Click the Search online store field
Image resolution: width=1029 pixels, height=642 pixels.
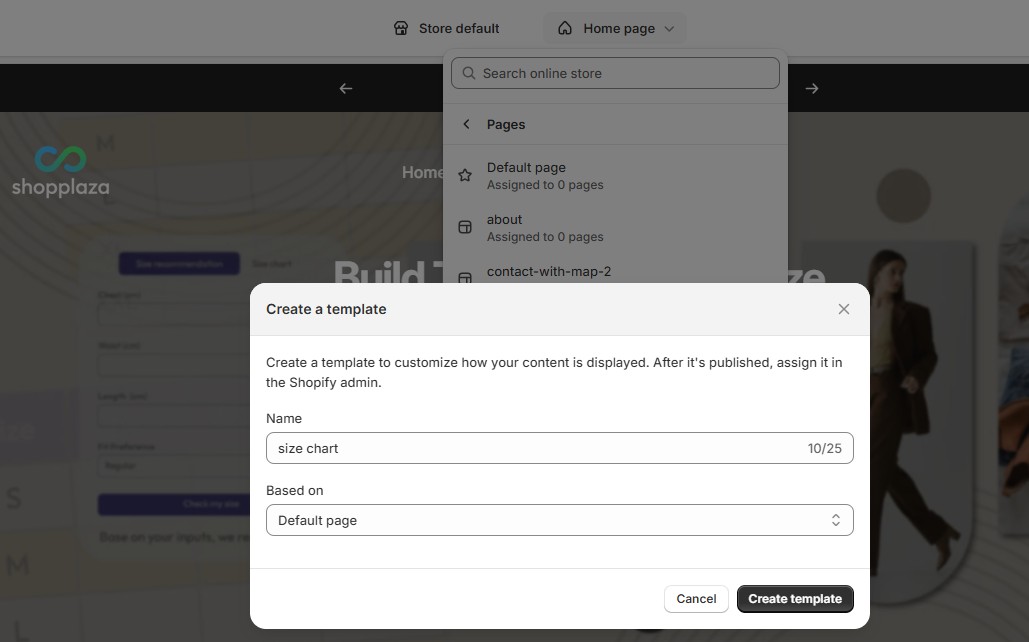click(x=615, y=73)
